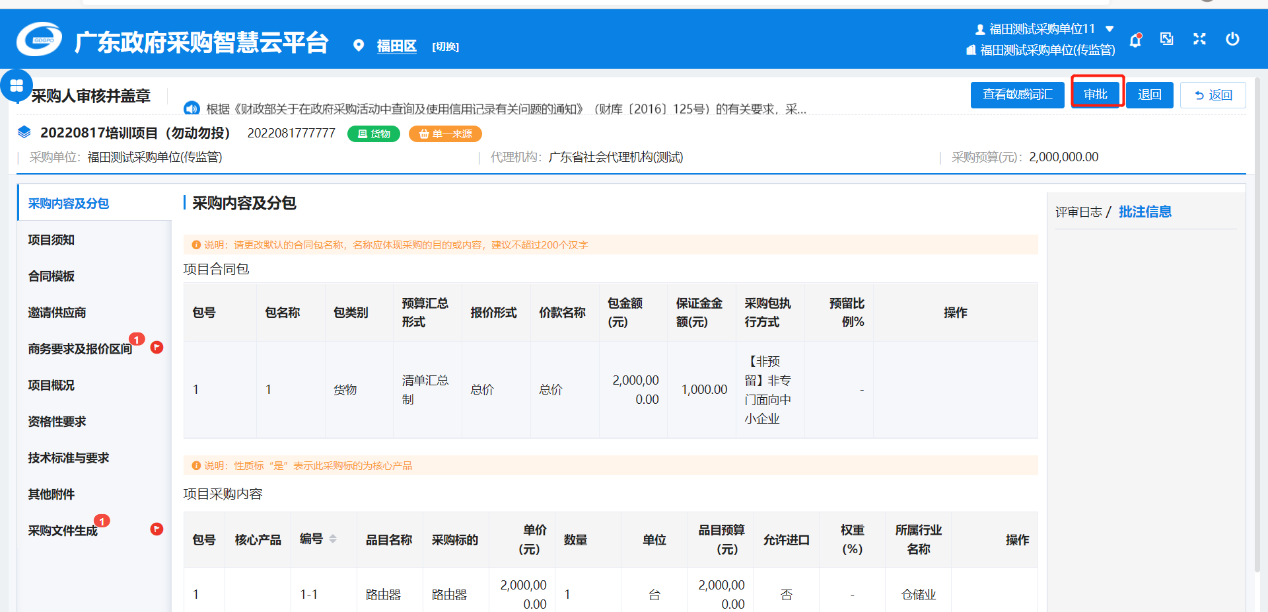Select the 采购内容及分包 sidebar tab
1268x612 pixels.
(94, 203)
